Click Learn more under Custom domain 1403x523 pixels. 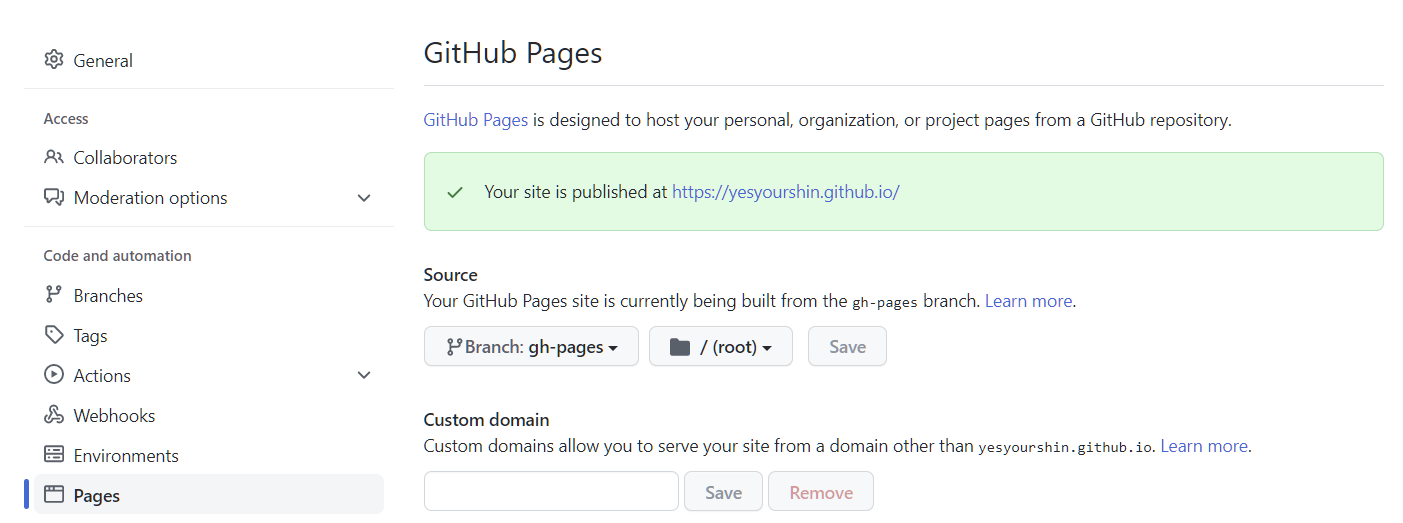point(1204,446)
